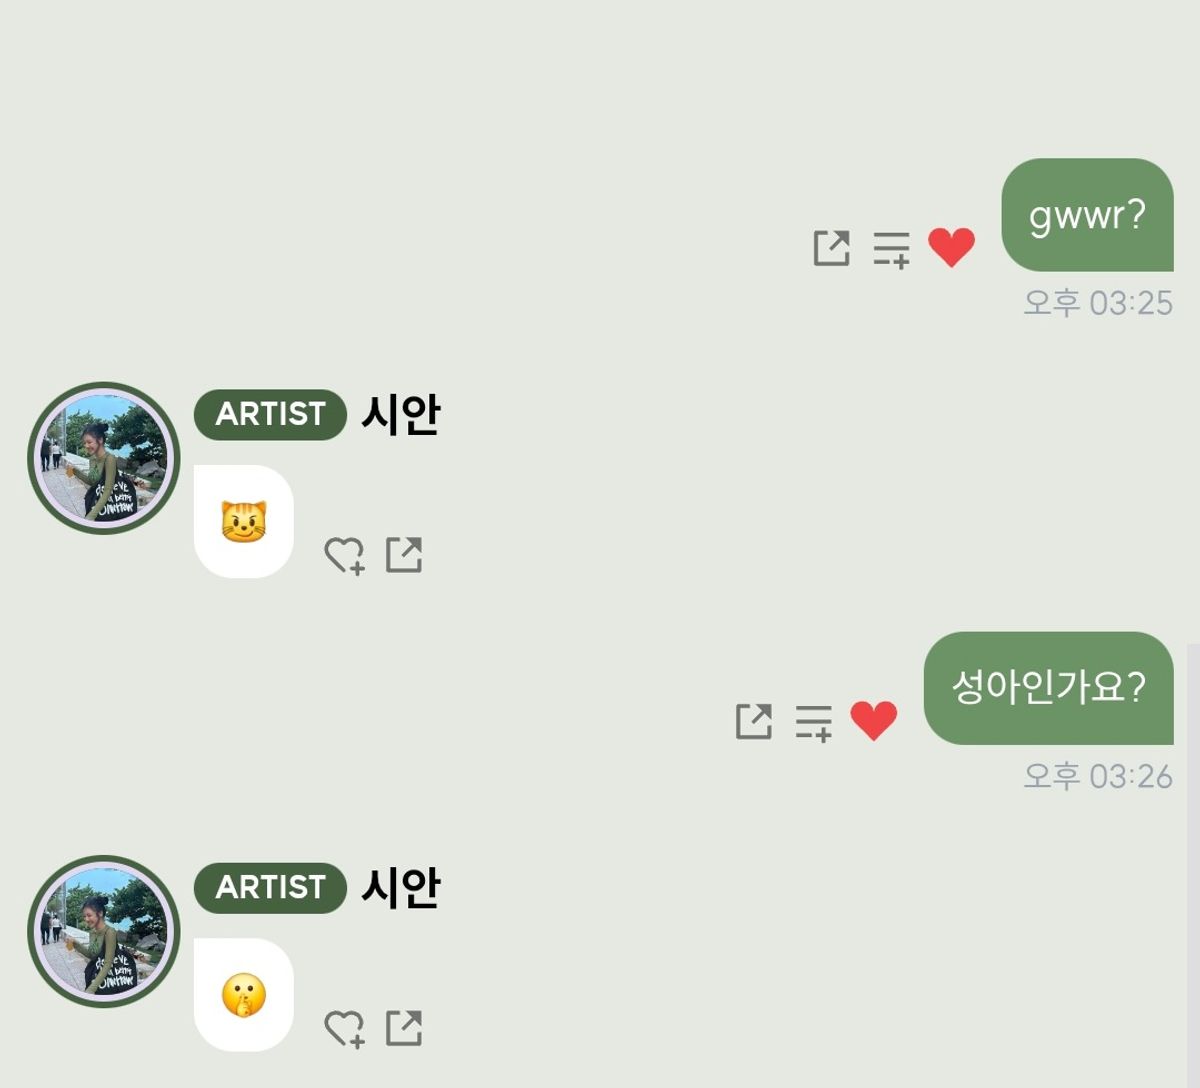Select the second 시안 artist name
Image resolution: width=1200 pixels, height=1088 pixels.
400,888
